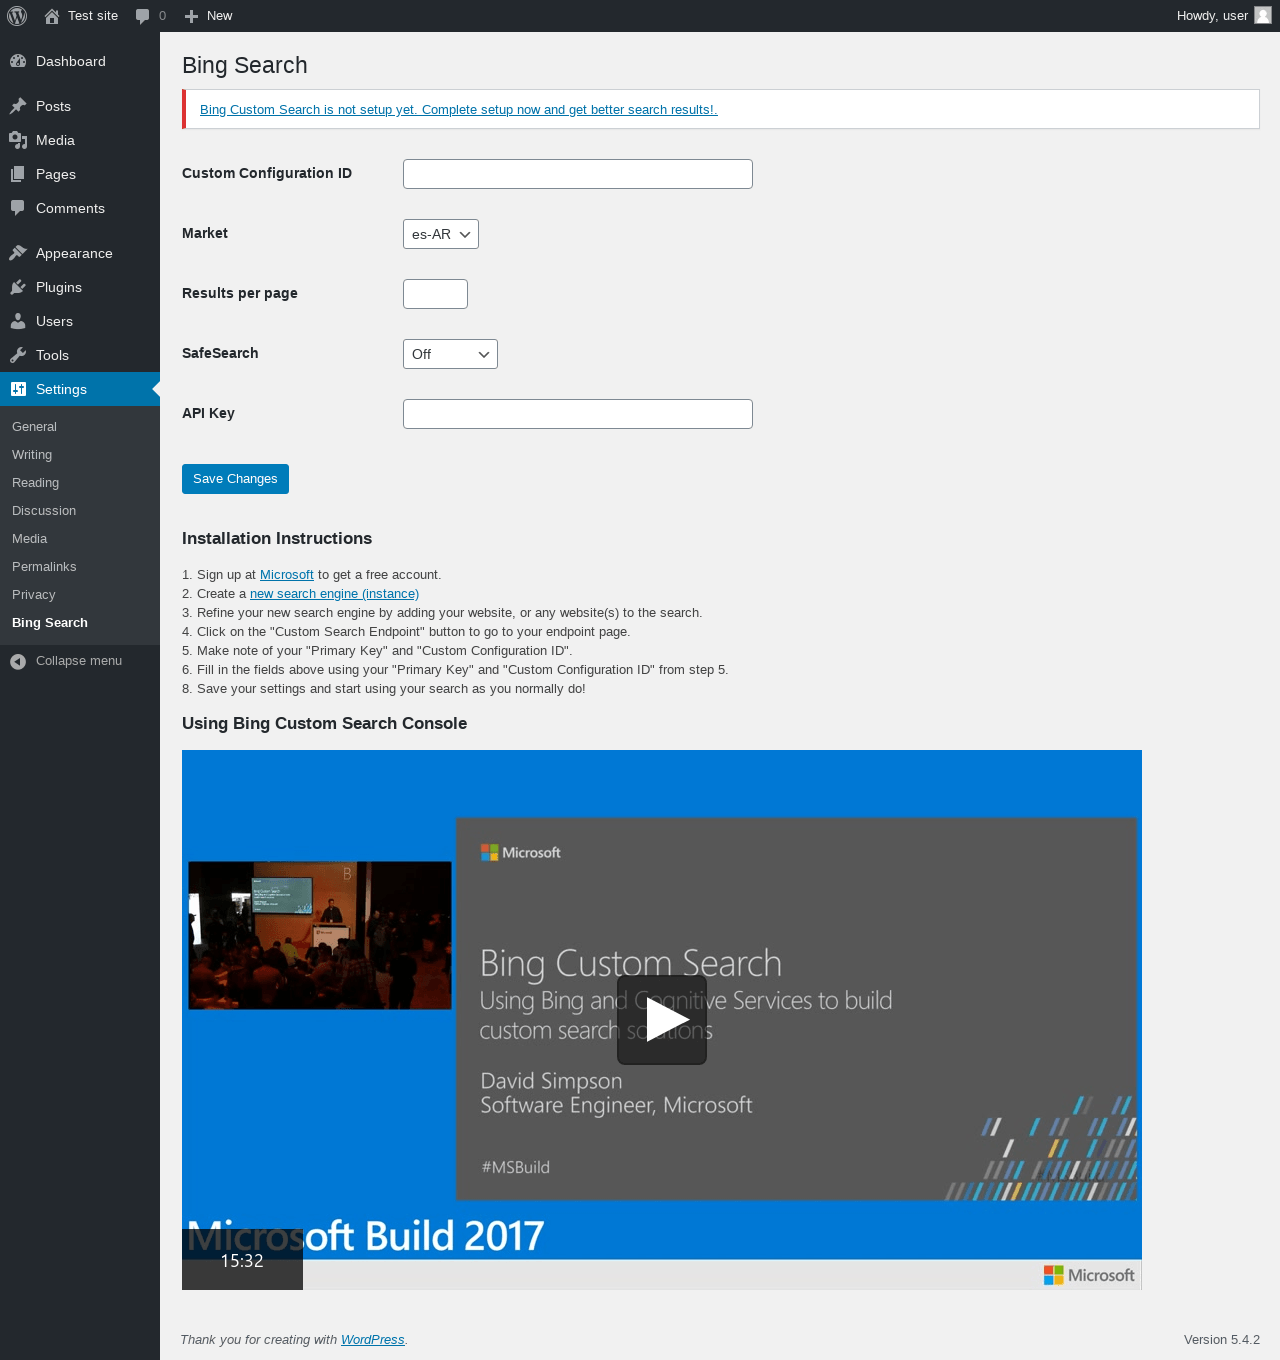
Task: Focus the API Key input field
Action: click(578, 414)
